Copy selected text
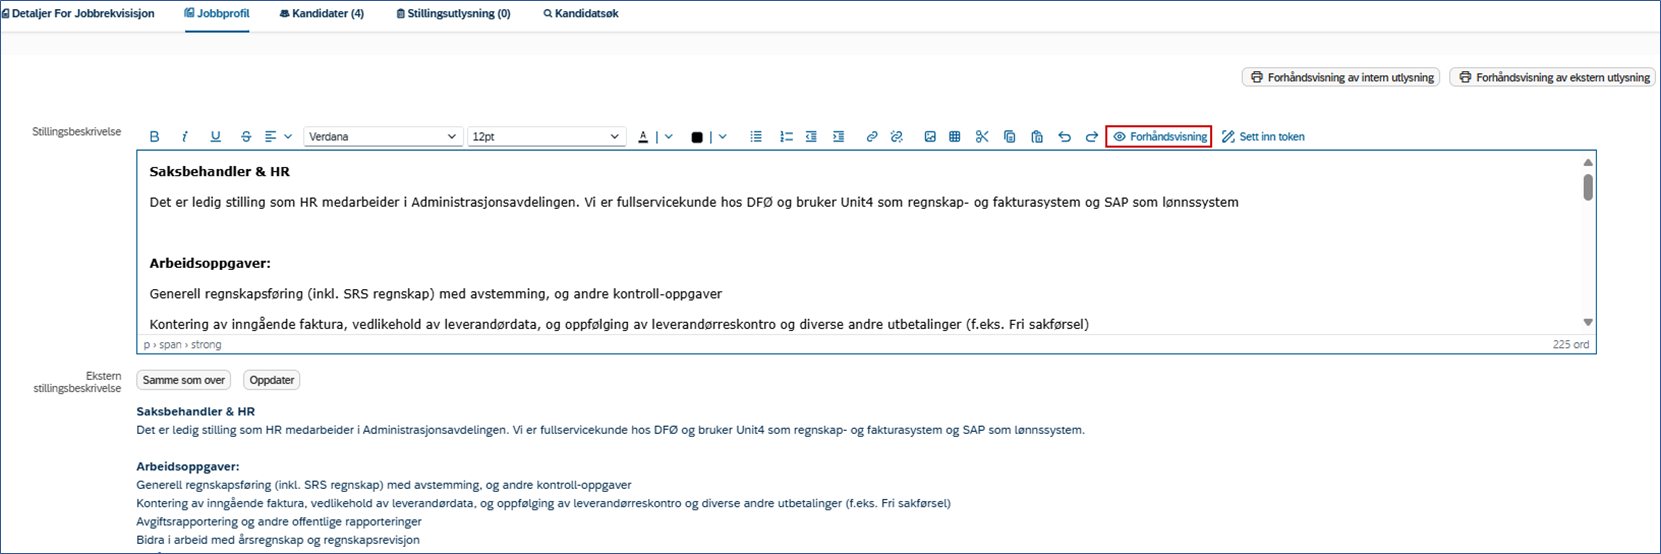Viewport: 1661px width, 554px height. tap(1010, 137)
